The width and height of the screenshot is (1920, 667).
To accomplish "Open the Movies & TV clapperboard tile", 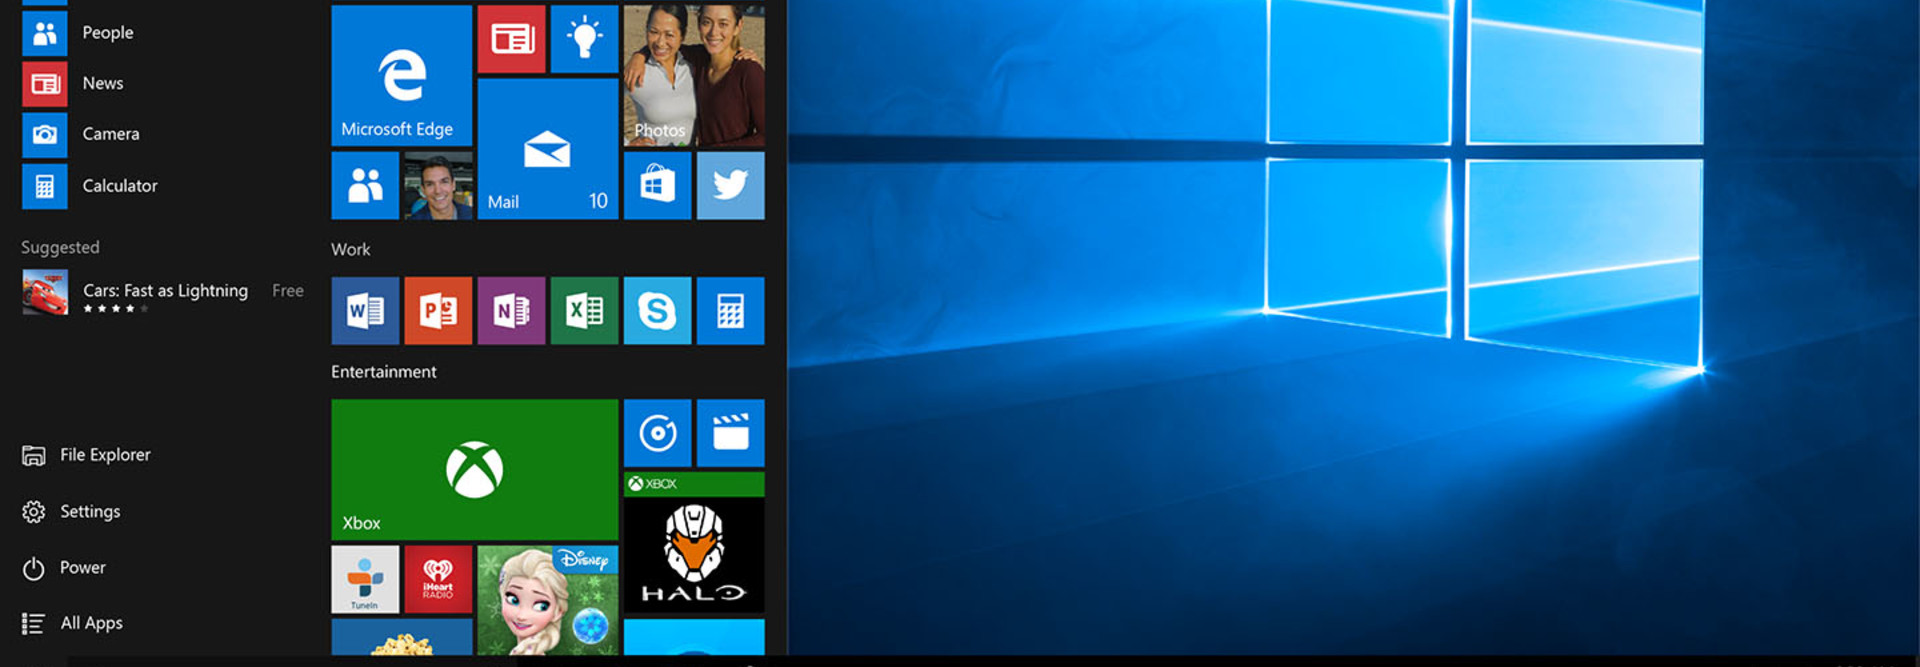I will [731, 433].
